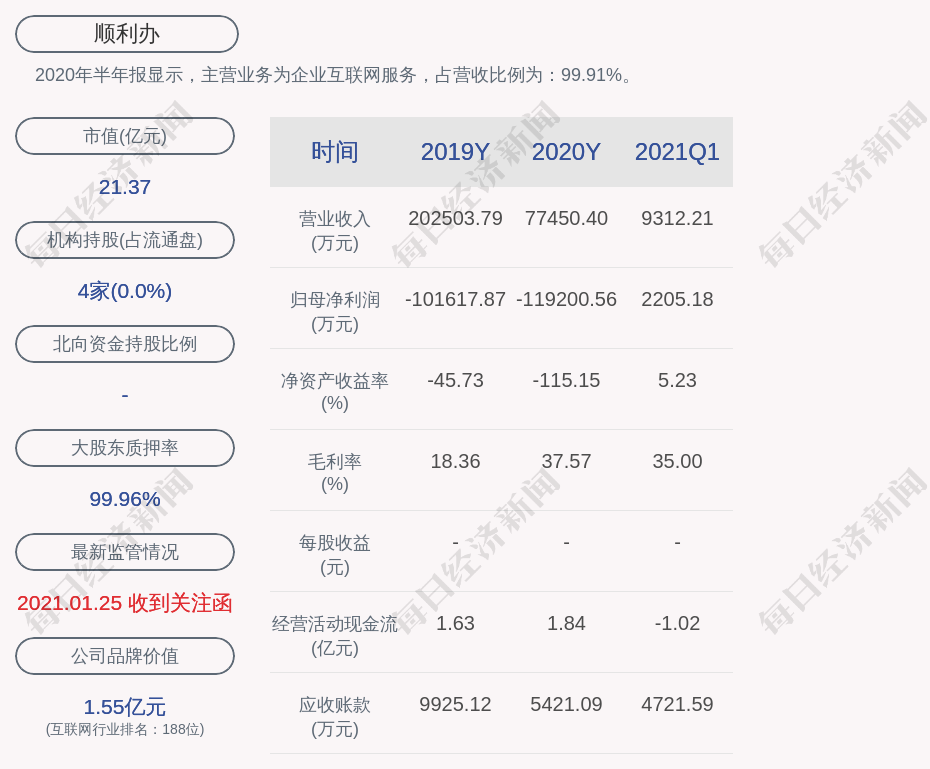Select the 2021Q1 column header
Viewport: 930px width, 769px height.
(x=677, y=152)
